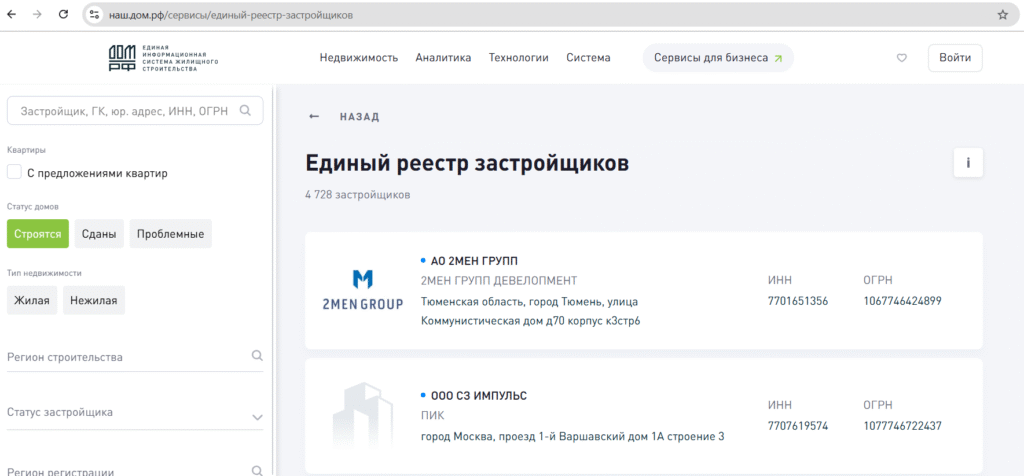Open the 'Аналитика' menu item
Screen dimensions: 1024x476
(x=443, y=58)
